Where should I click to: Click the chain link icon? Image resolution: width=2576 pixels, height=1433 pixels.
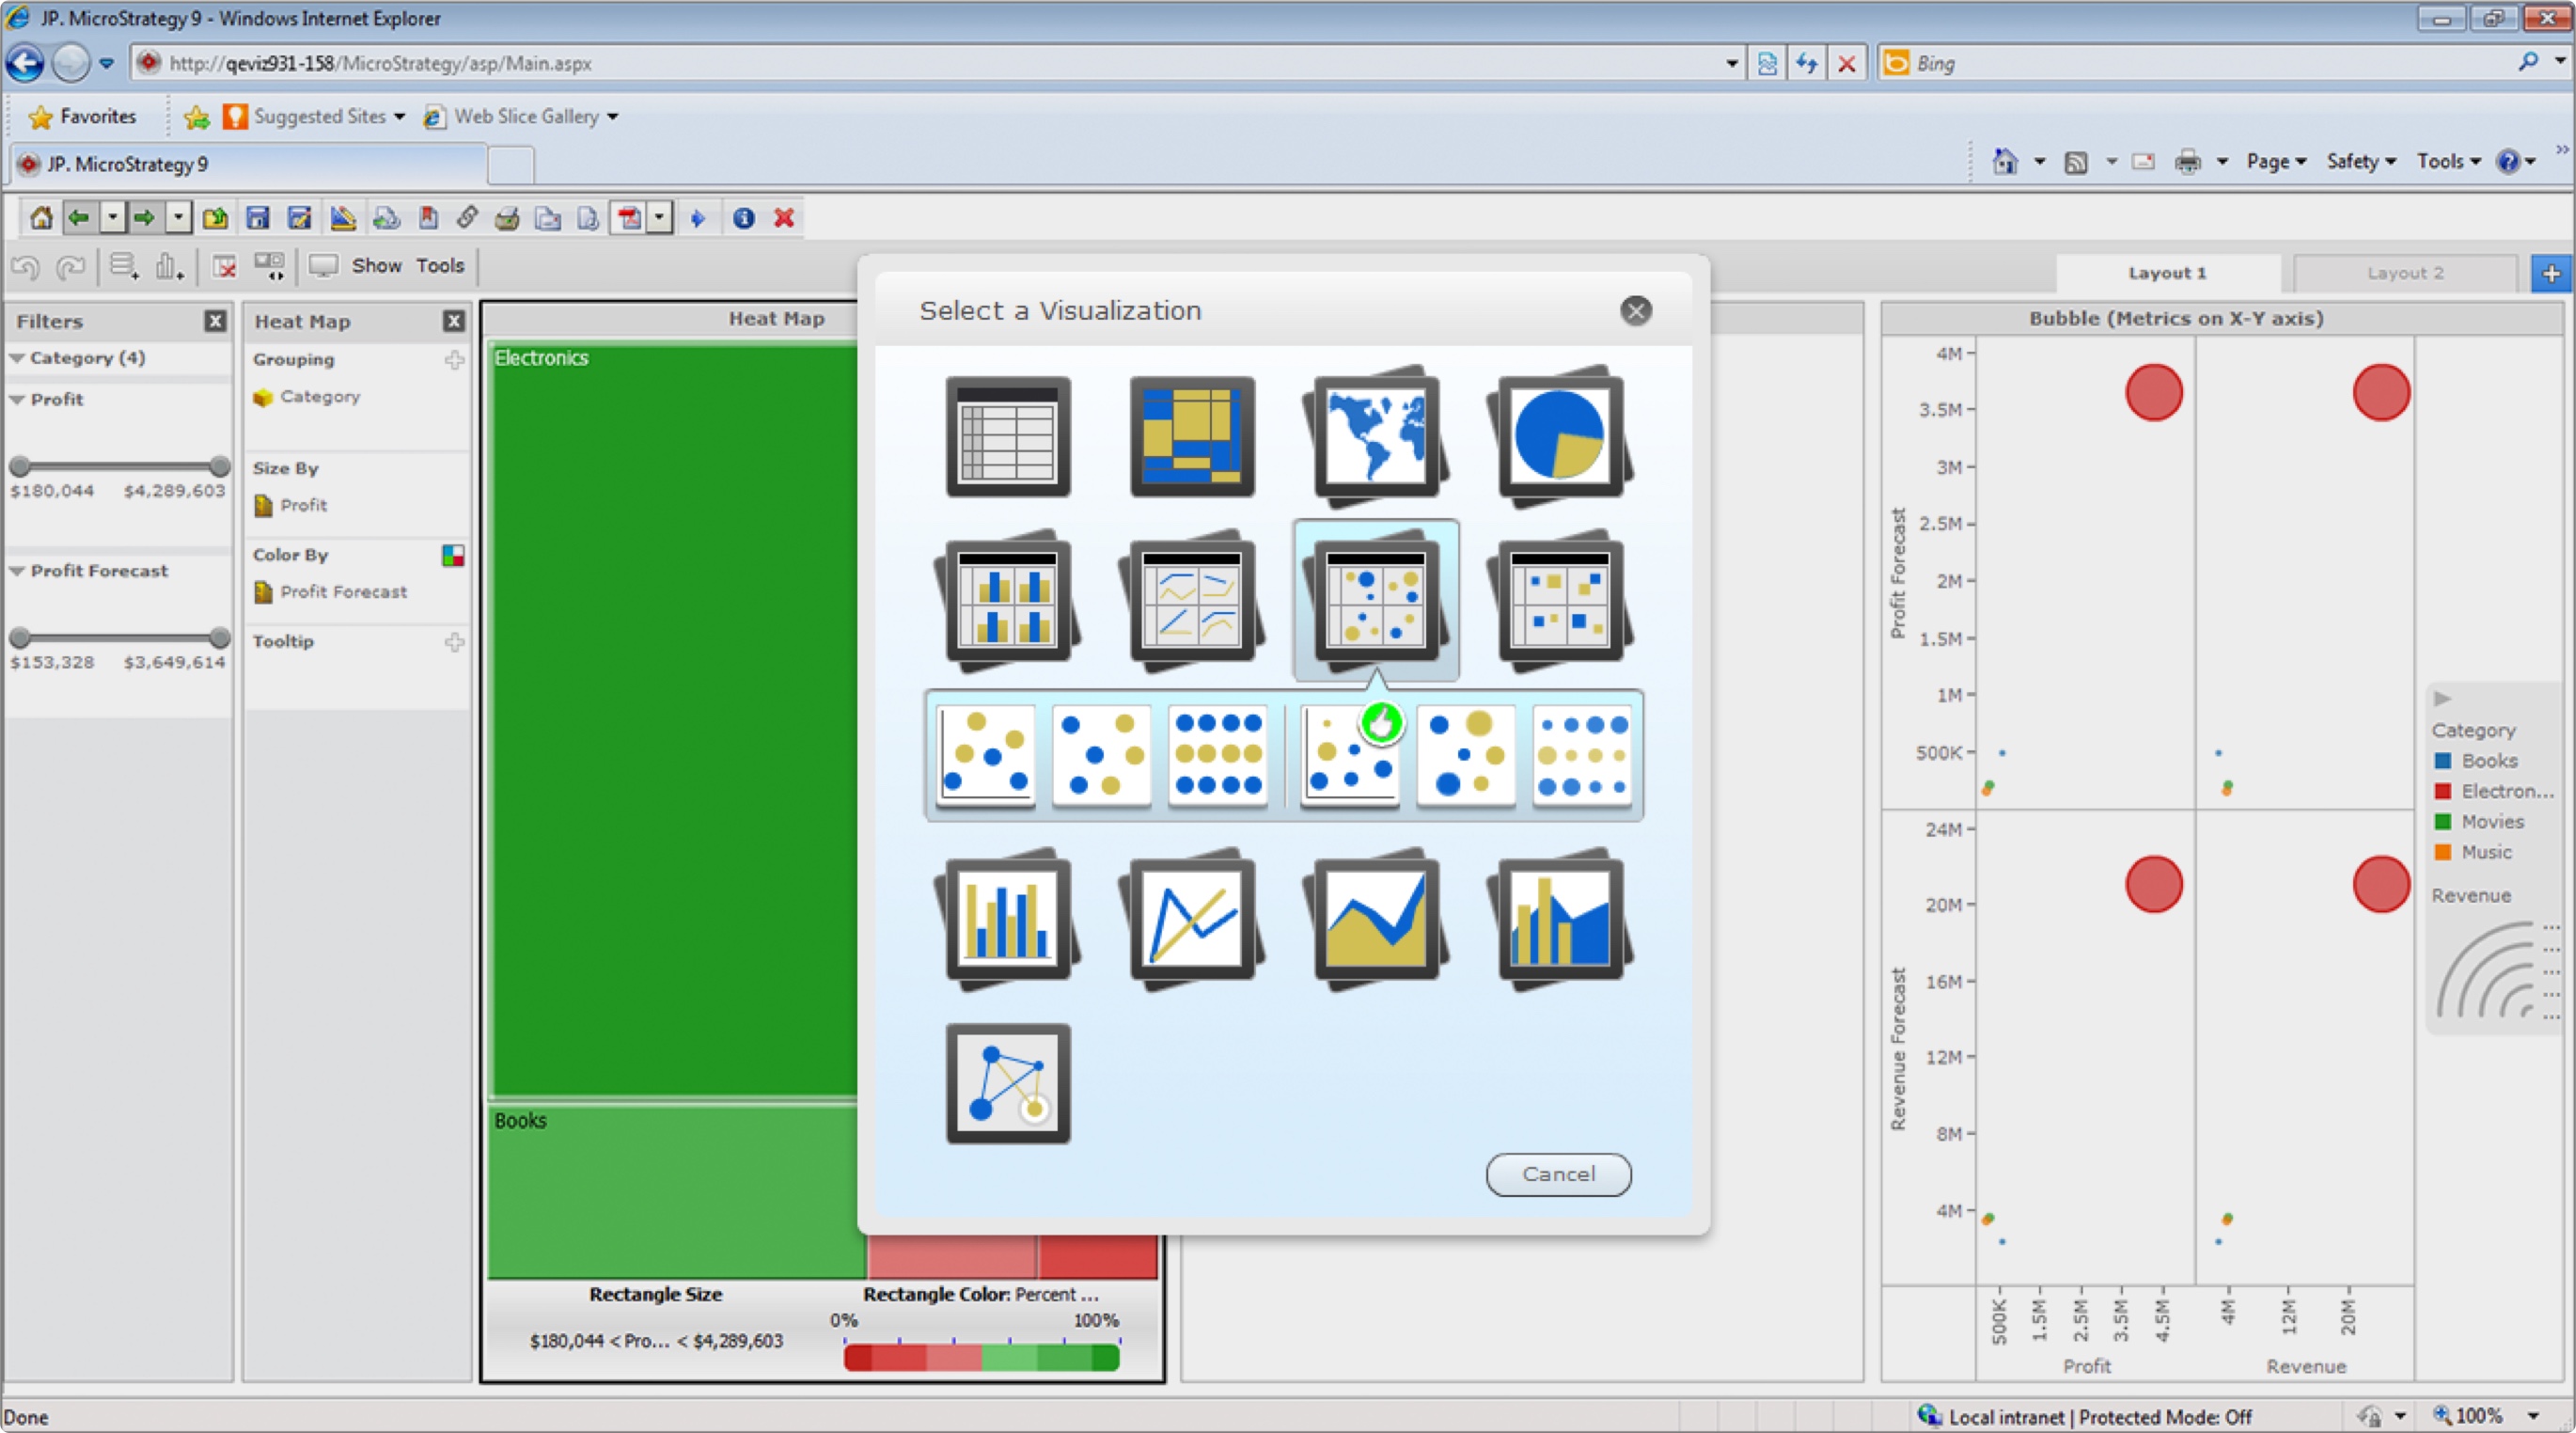467,217
